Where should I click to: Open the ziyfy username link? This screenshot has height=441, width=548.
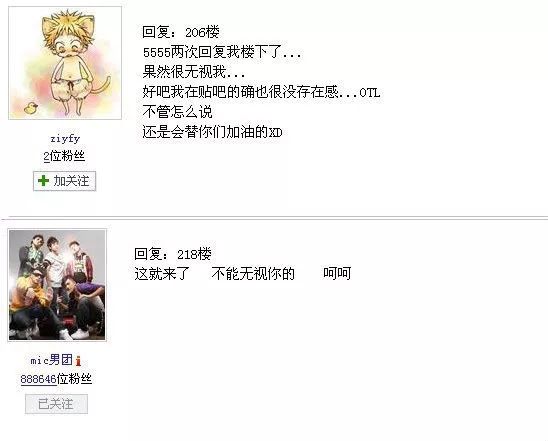(x=65, y=138)
